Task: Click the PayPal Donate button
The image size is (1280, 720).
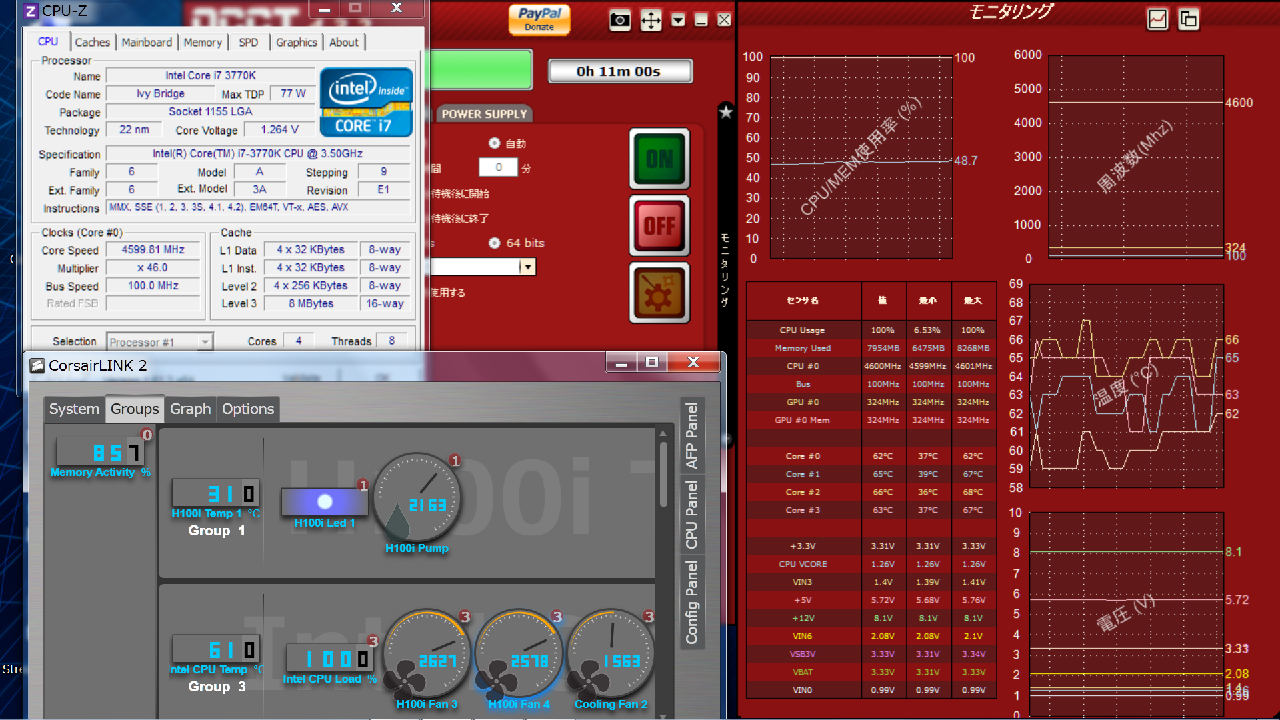Action: [x=540, y=20]
